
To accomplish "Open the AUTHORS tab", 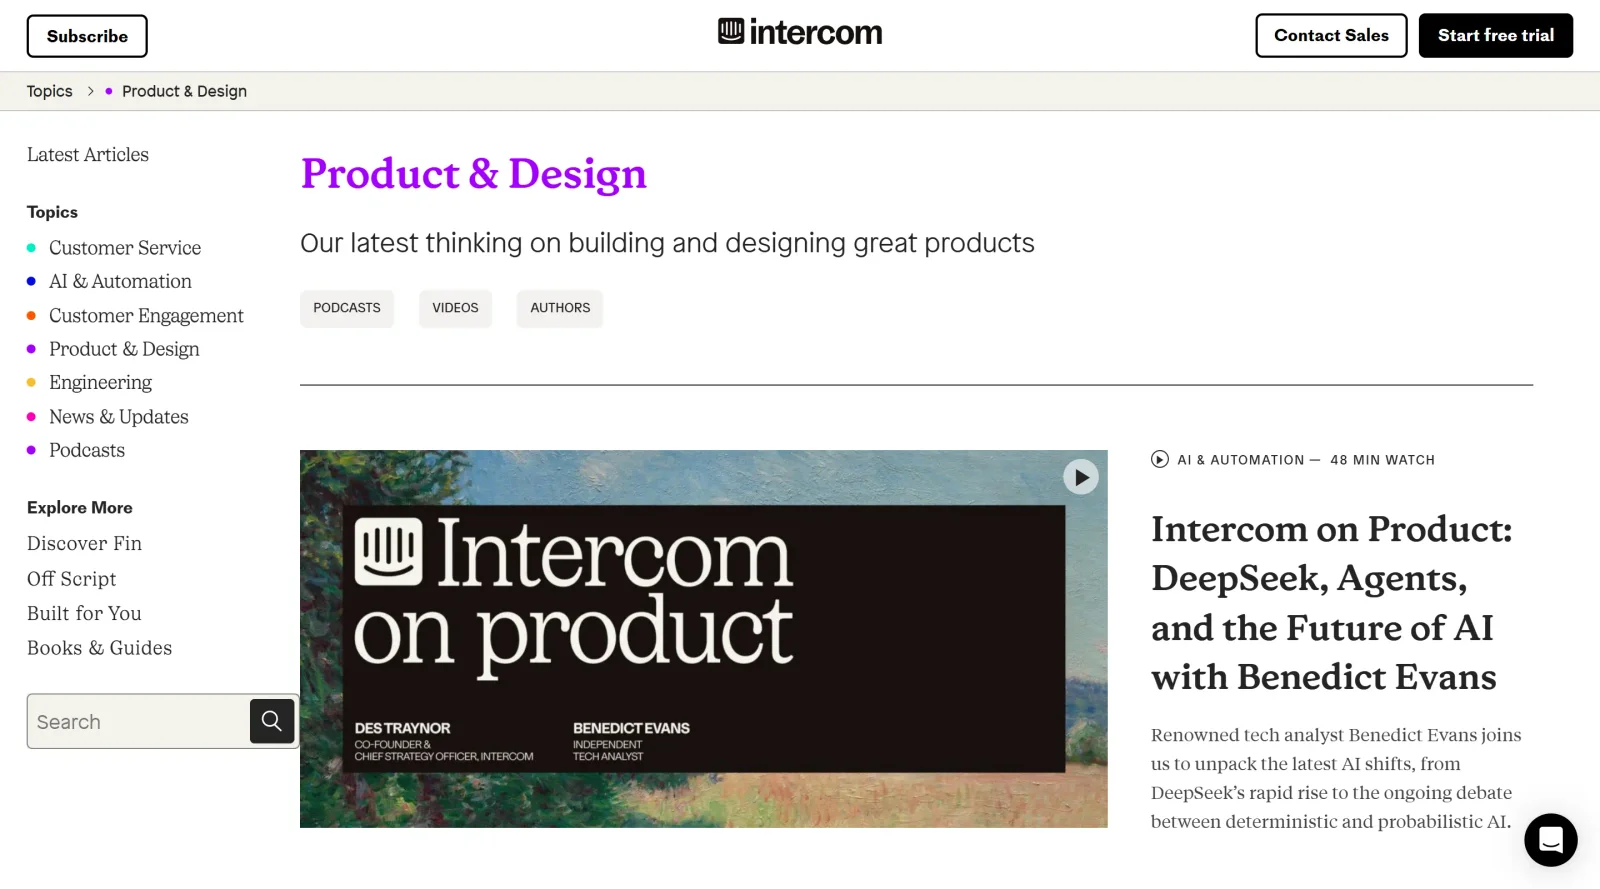I will 559,308.
